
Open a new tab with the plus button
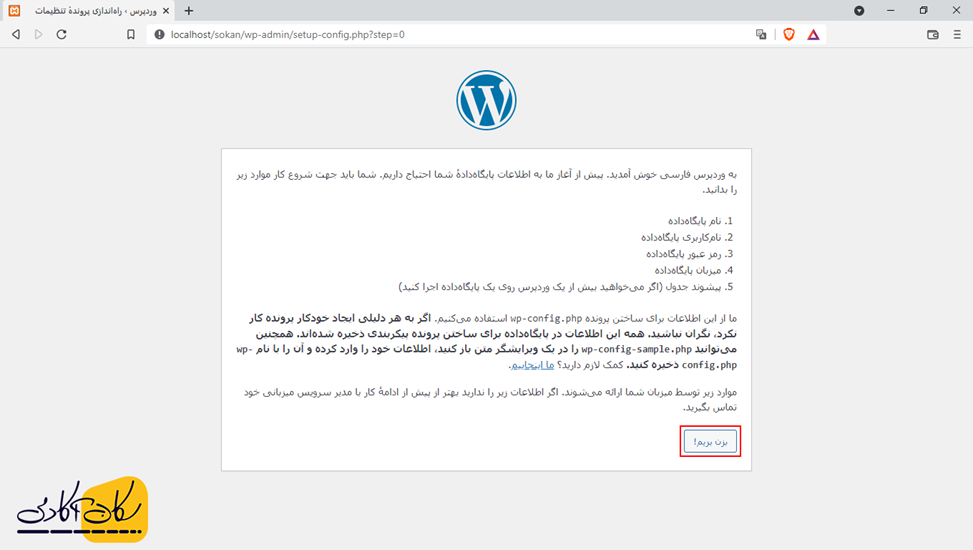[x=189, y=11]
